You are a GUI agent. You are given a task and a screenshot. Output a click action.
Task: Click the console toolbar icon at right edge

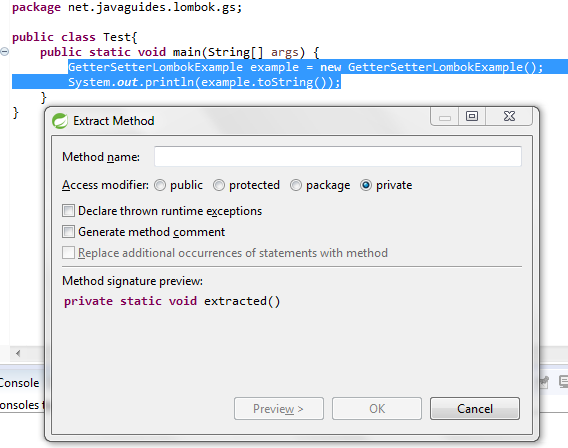point(563,382)
